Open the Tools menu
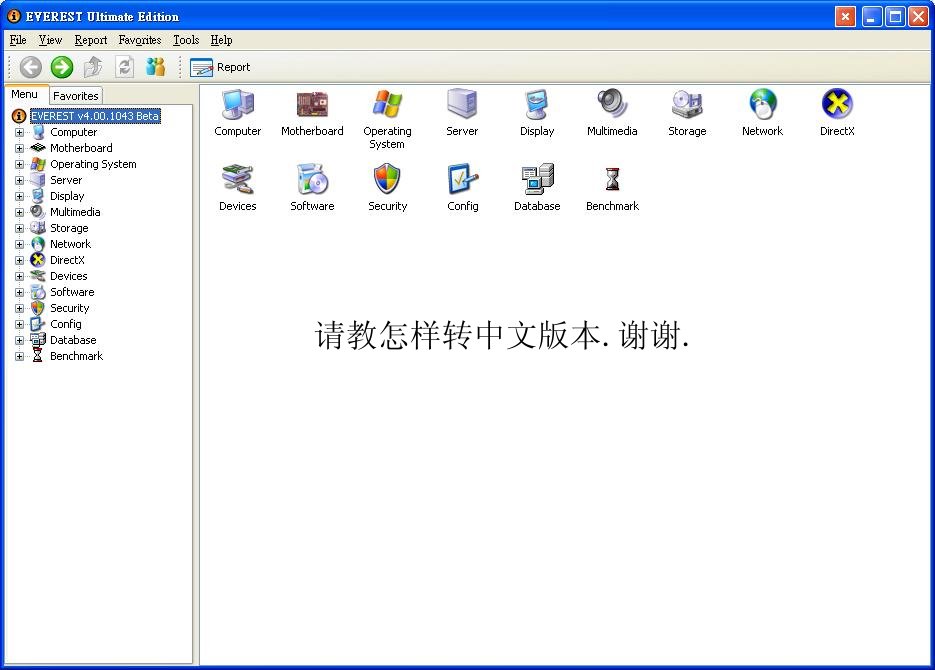 point(186,40)
